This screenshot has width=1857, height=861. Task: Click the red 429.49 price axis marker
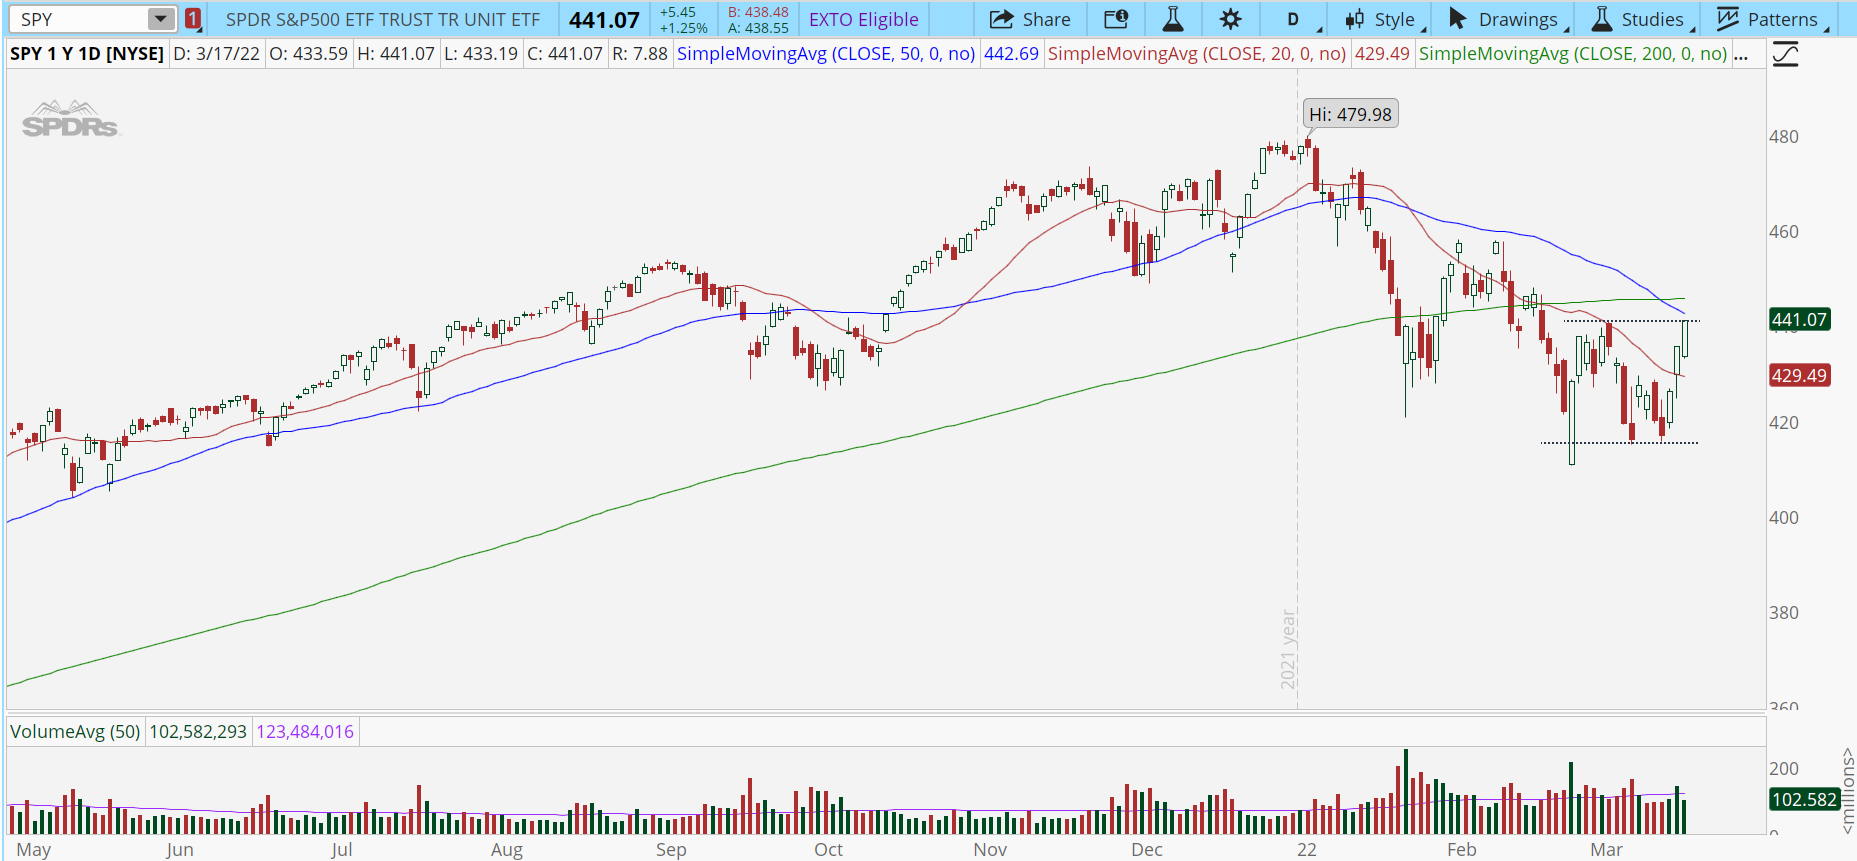click(1800, 376)
